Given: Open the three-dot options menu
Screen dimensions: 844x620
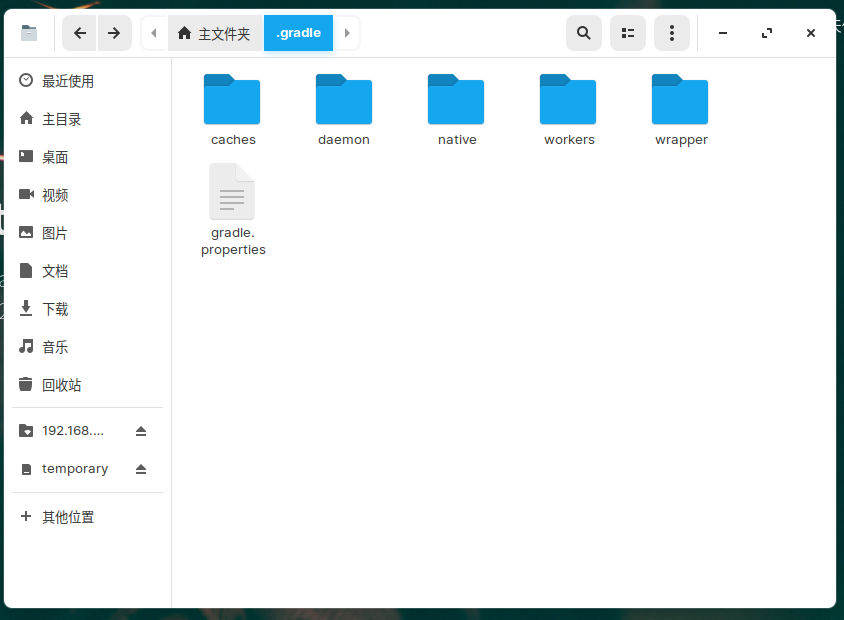Looking at the screenshot, I should 672,33.
